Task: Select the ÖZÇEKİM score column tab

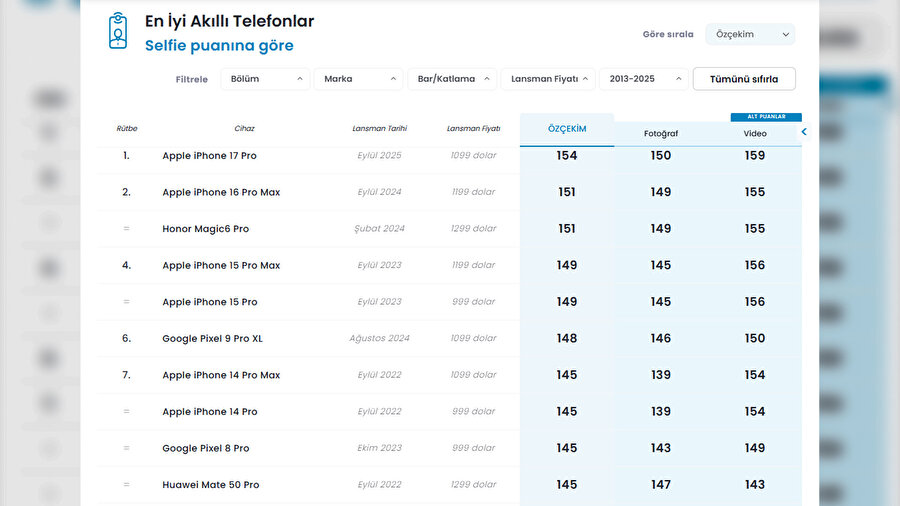Action: (567, 129)
